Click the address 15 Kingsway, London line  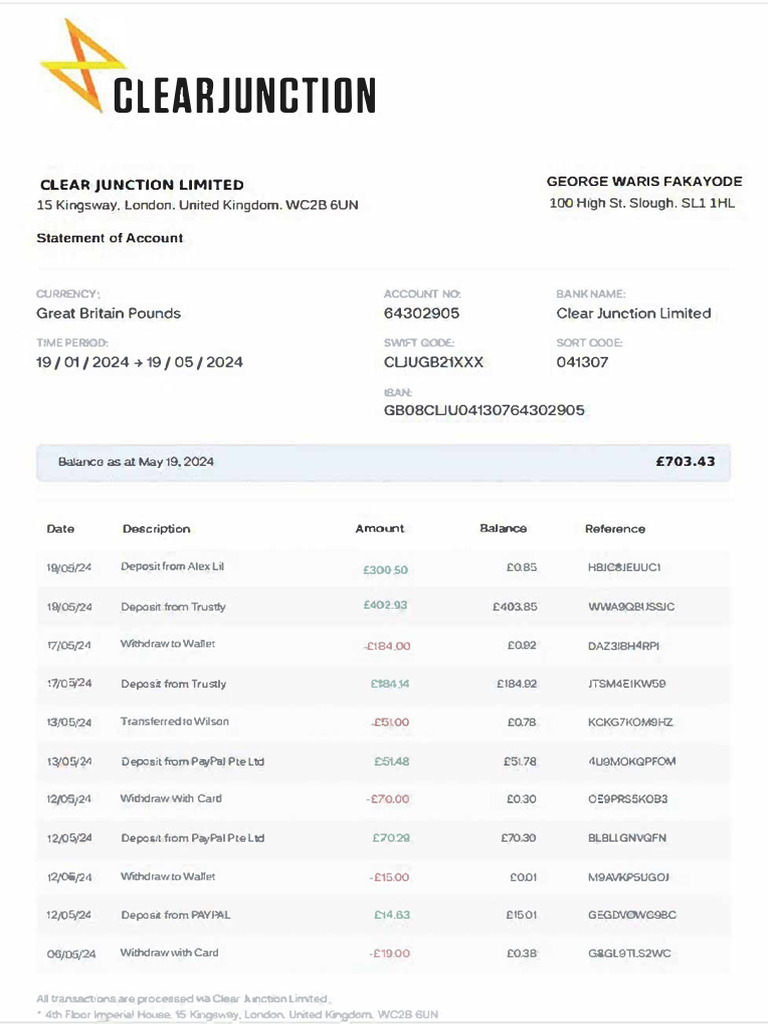tap(197, 205)
